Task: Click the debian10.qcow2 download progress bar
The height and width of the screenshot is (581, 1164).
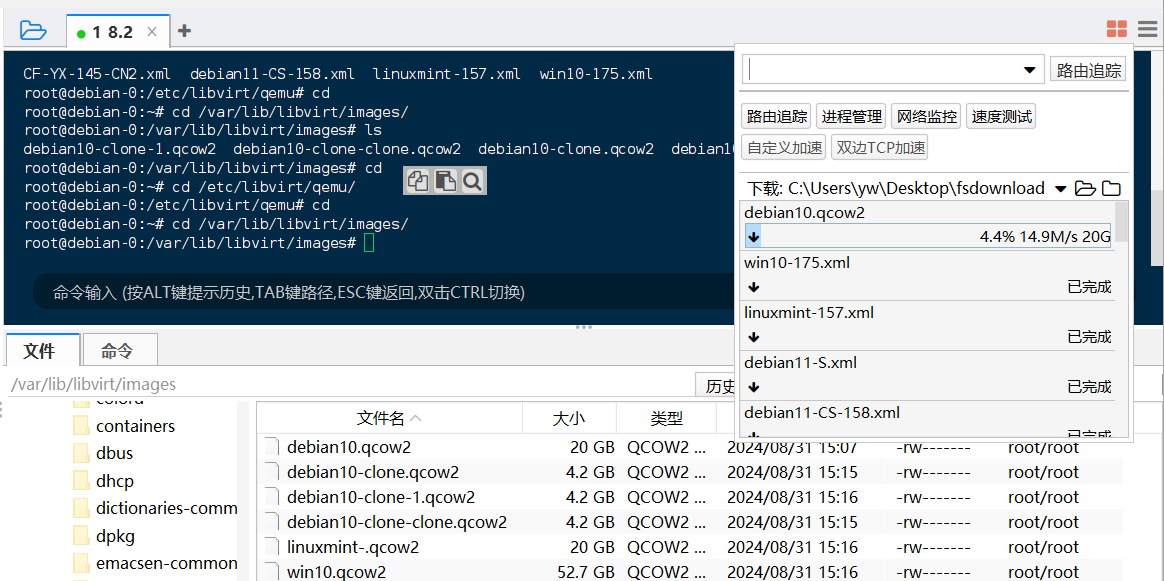Action: 927,237
